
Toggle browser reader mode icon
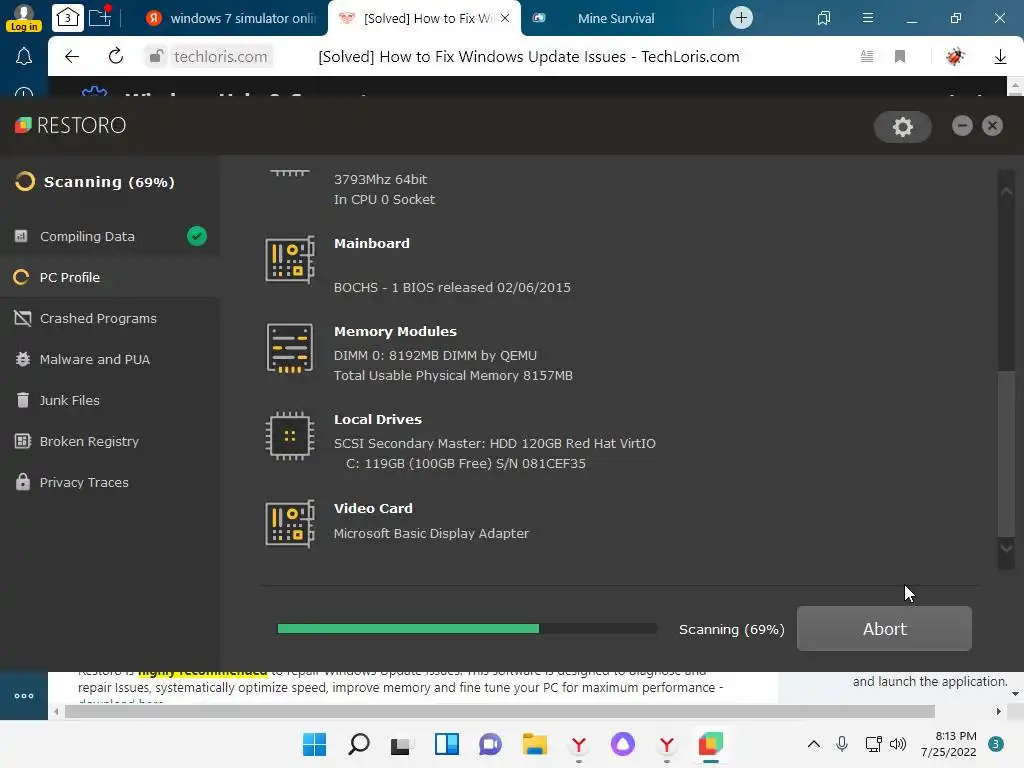coord(867,57)
